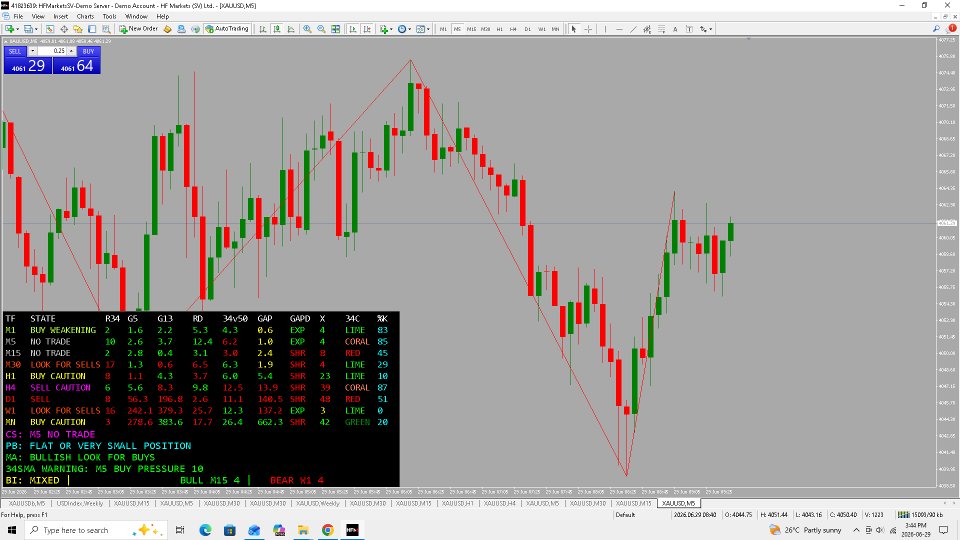Image resolution: width=960 pixels, height=540 pixels.
Task: Zoom in on the chart
Action: click(x=307, y=29)
